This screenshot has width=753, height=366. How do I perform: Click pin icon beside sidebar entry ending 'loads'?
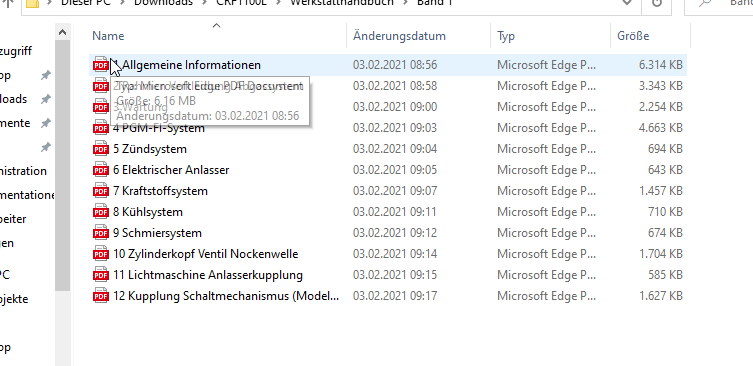[x=46, y=99]
